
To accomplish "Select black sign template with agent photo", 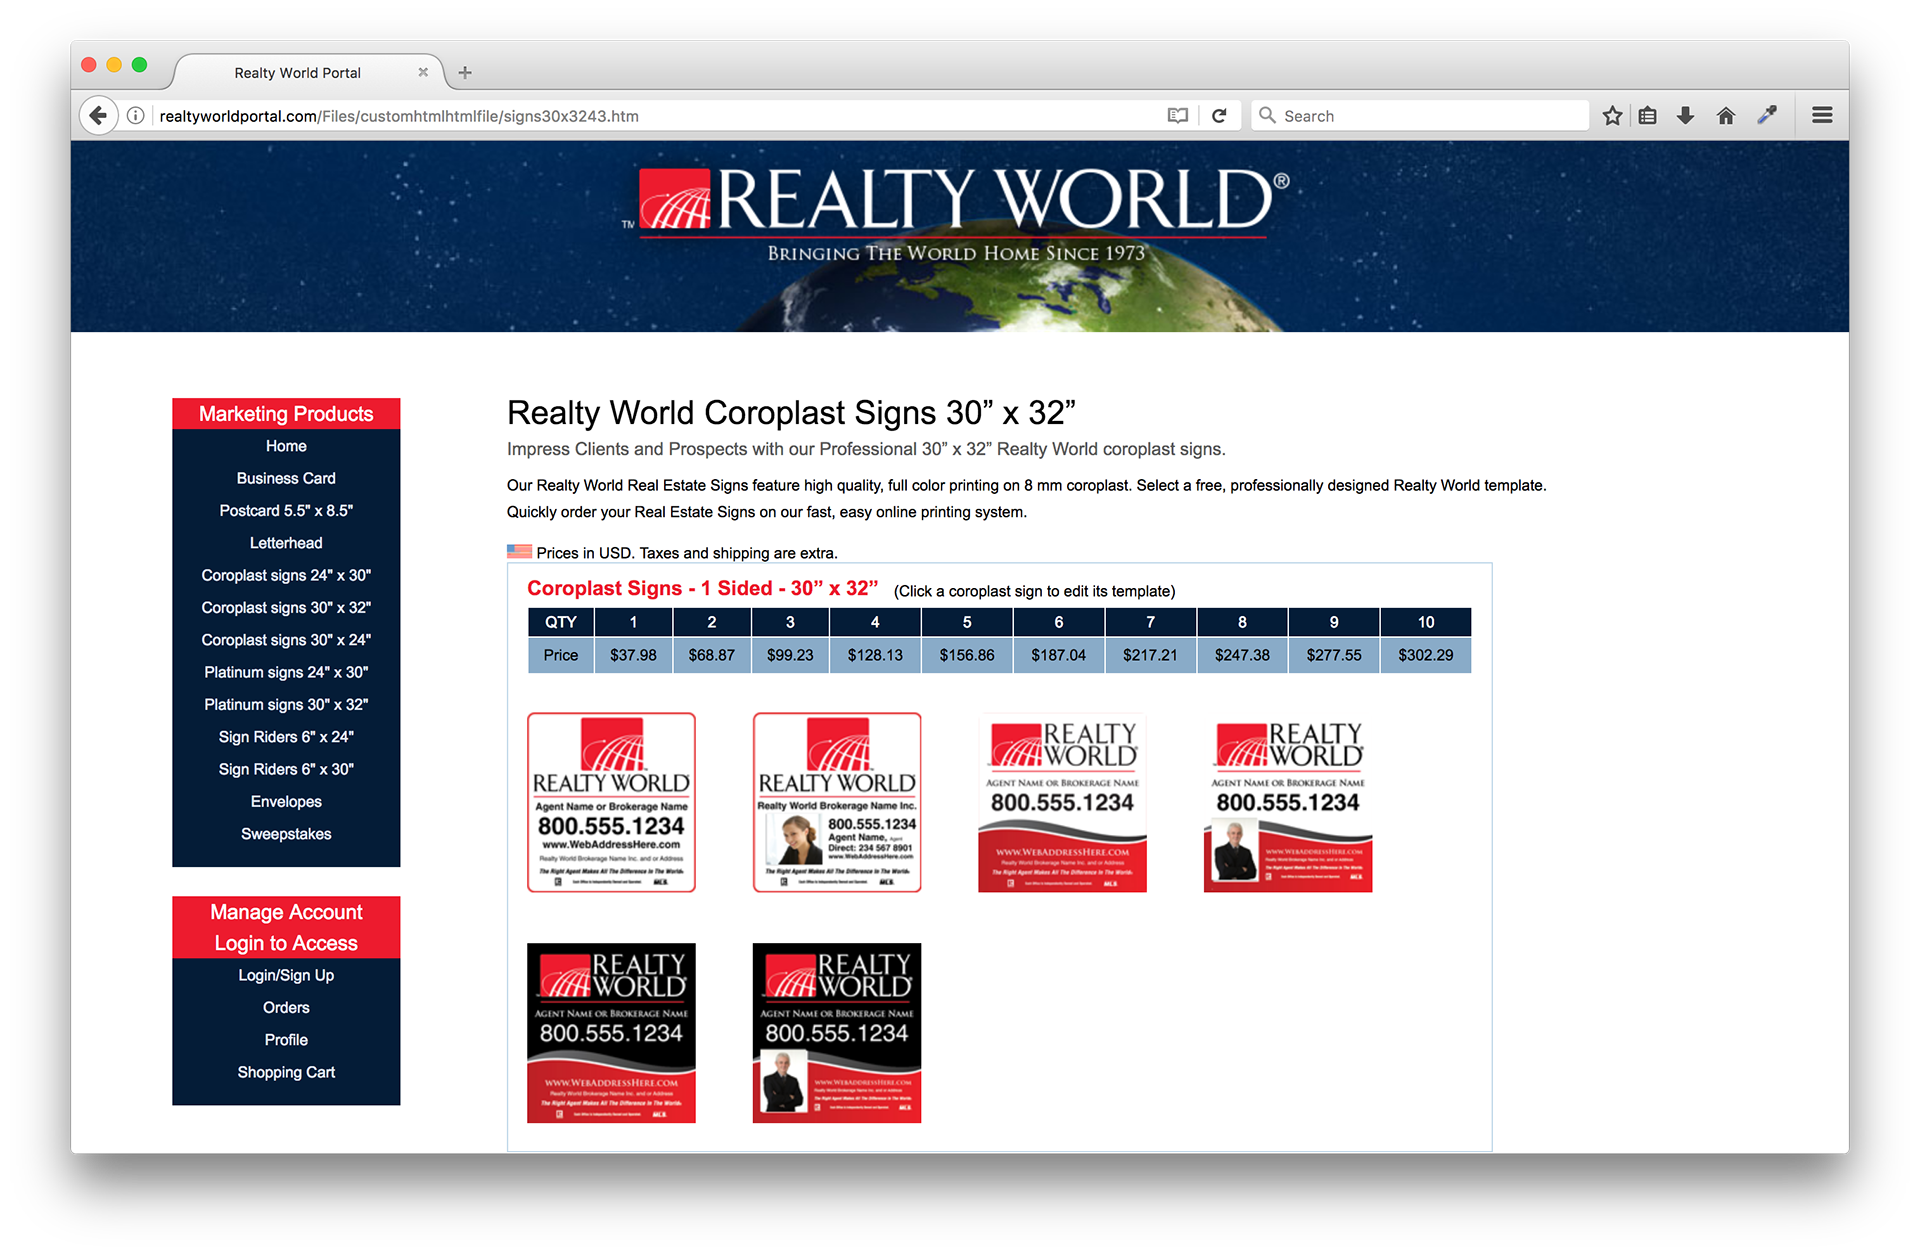I will (837, 1033).
